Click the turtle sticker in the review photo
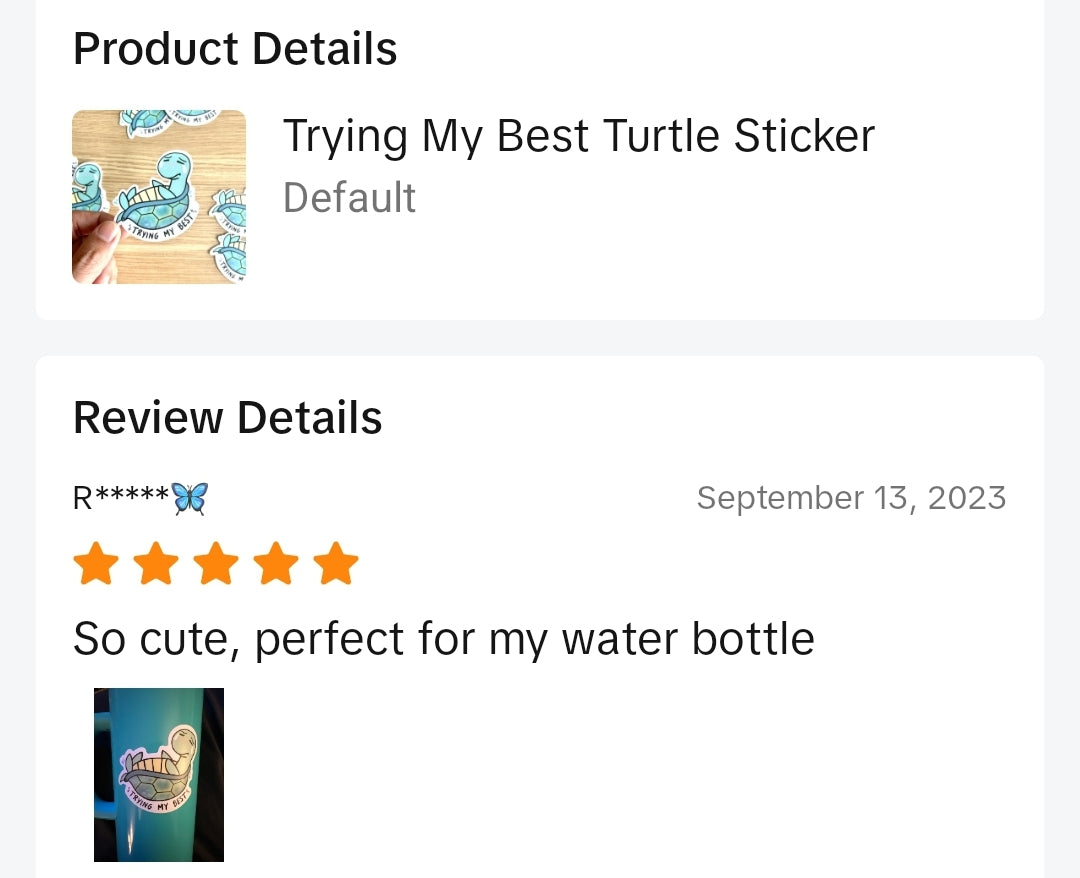 (x=160, y=770)
